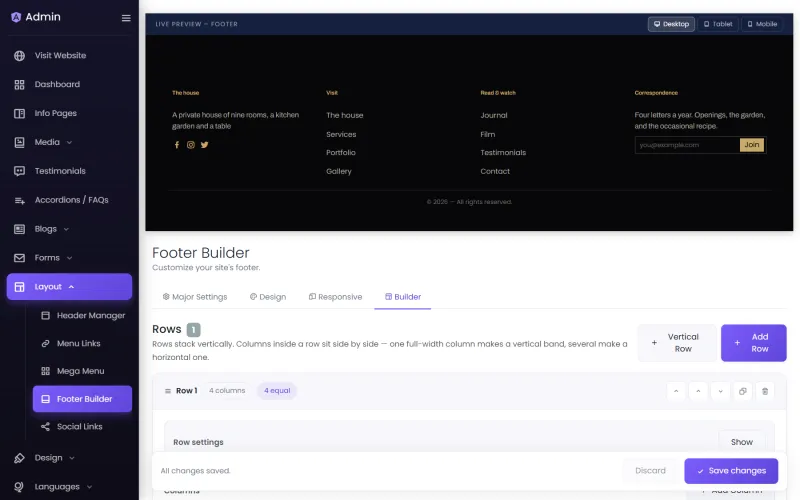This screenshot has width=800, height=500.
Task: Open the Design tab in Footer Builder
Action: [x=268, y=297]
